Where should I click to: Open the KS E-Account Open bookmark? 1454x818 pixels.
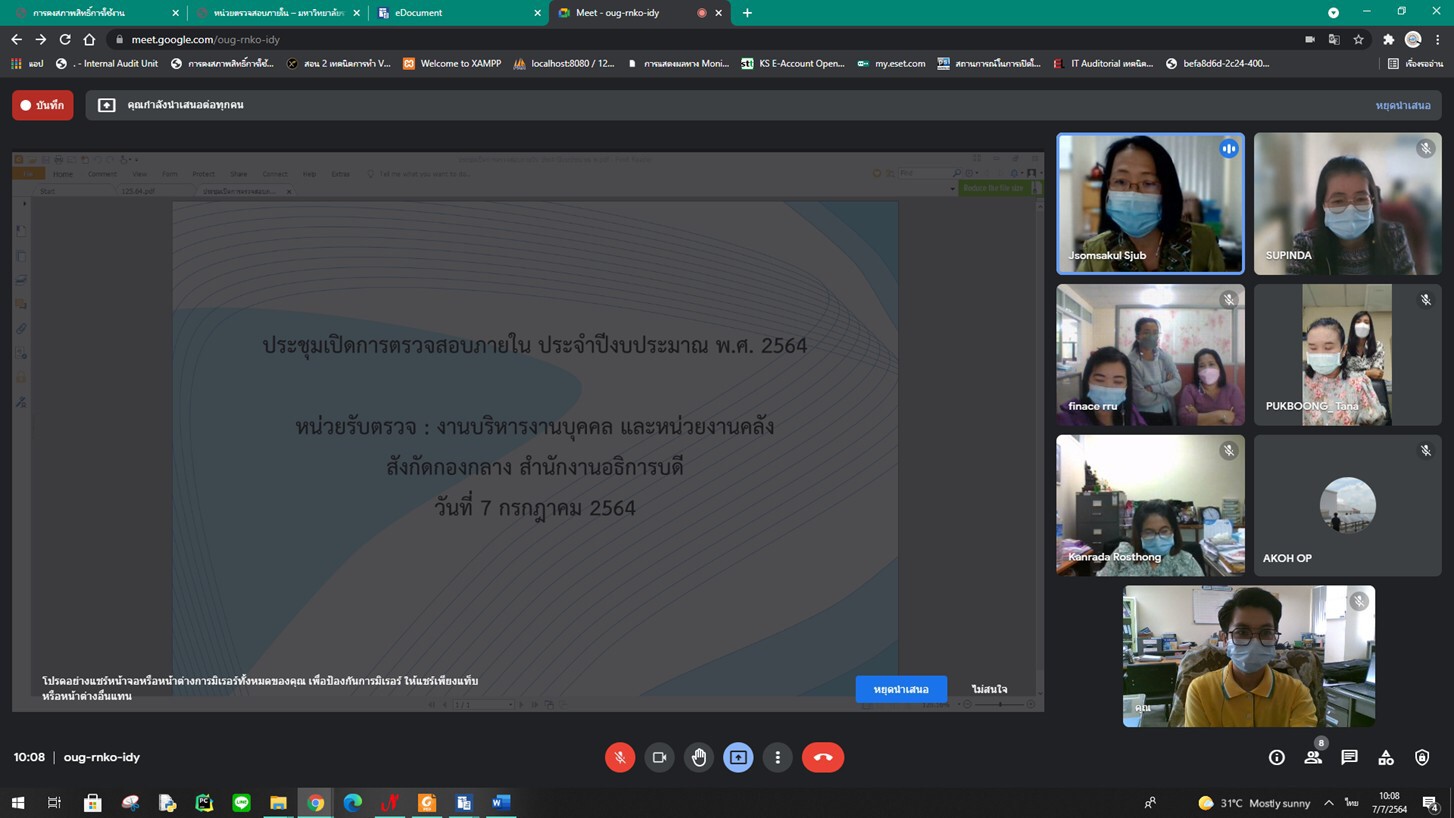coord(793,63)
